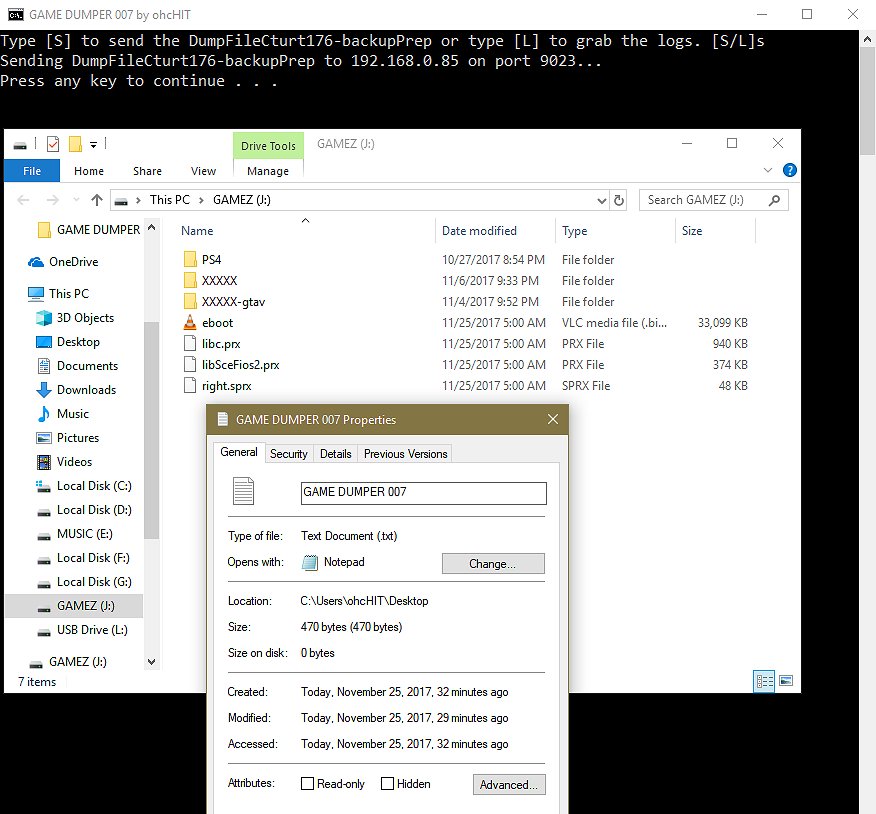
Task: Open the Manage Drive Tools tab
Action: 268,171
